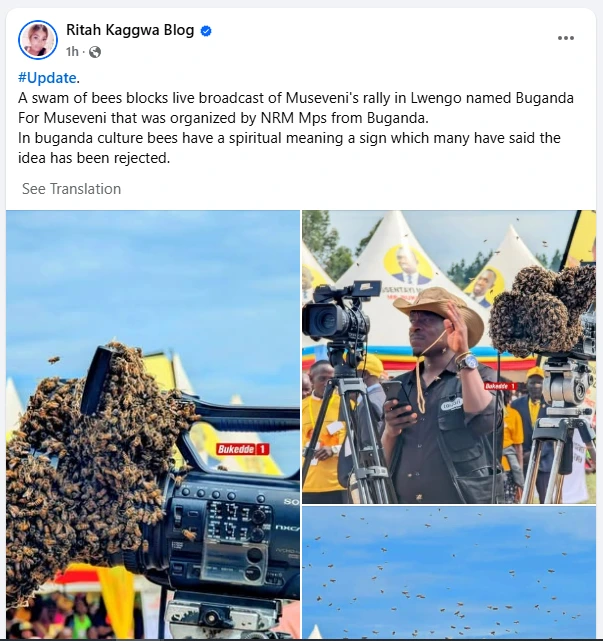The height and width of the screenshot is (641, 603).
Task: Click the smartphone held by the man
Action: coord(397,398)
